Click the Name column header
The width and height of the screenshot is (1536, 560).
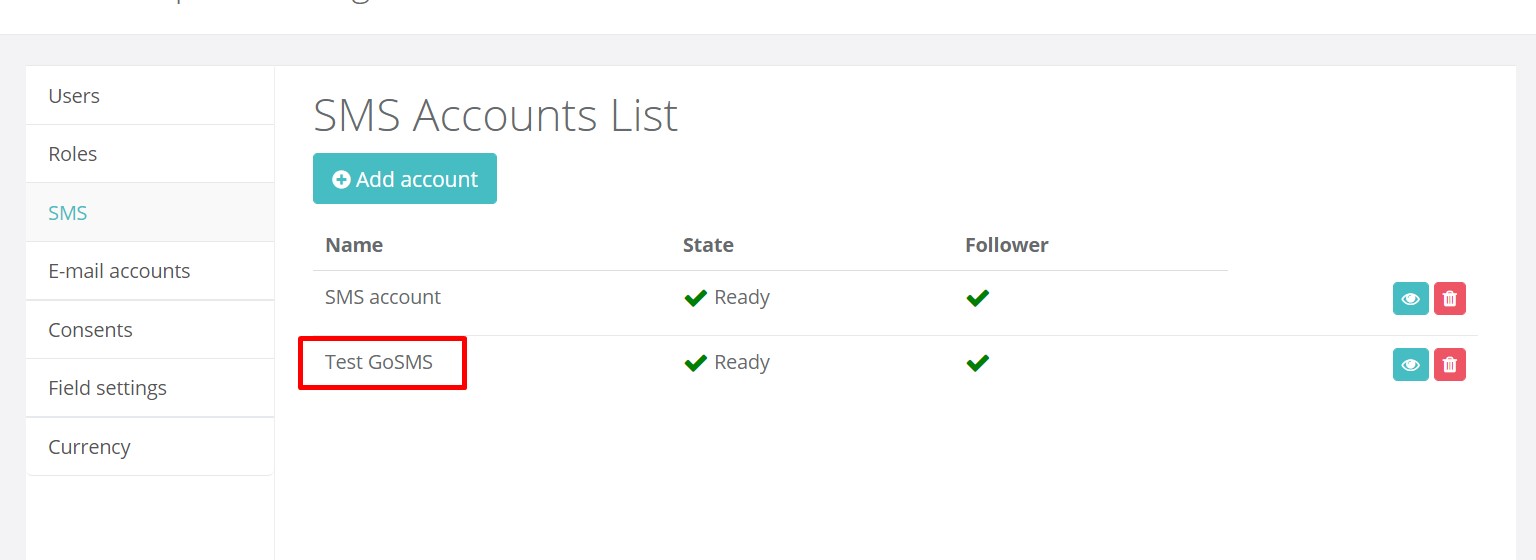[354, 245]
